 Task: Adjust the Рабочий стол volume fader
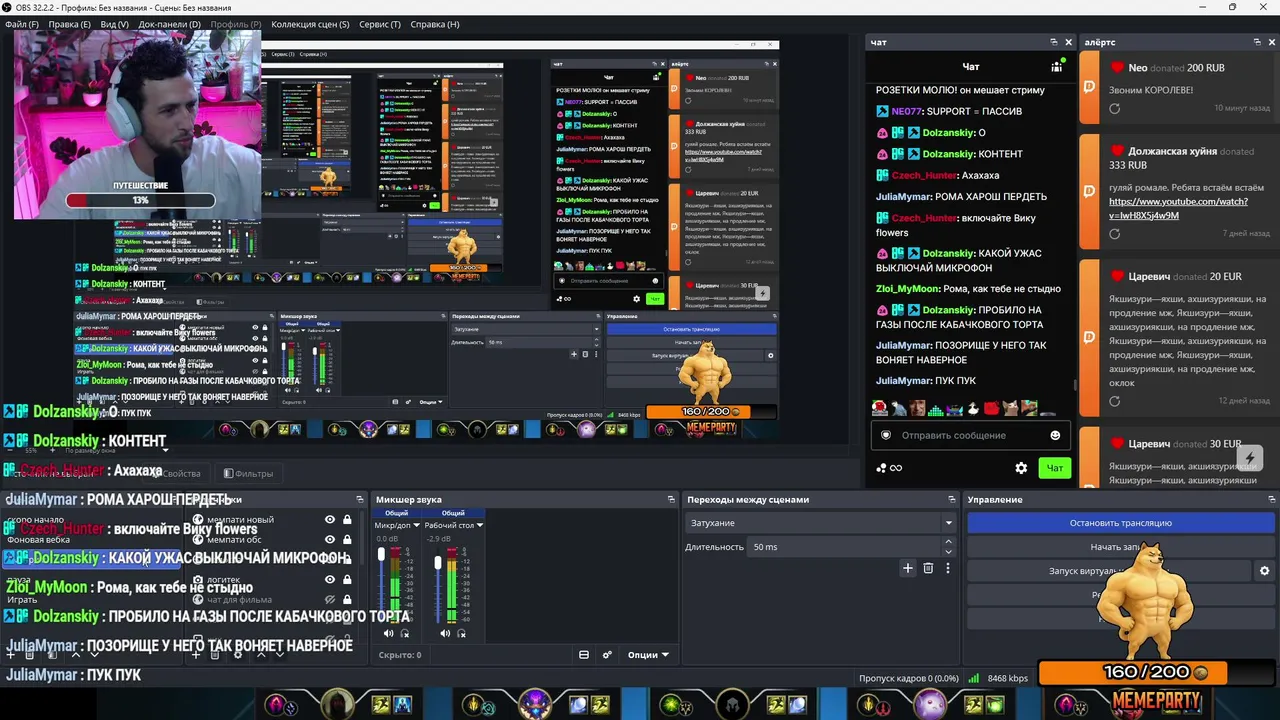pyautogui.click(x=437, y=563)
